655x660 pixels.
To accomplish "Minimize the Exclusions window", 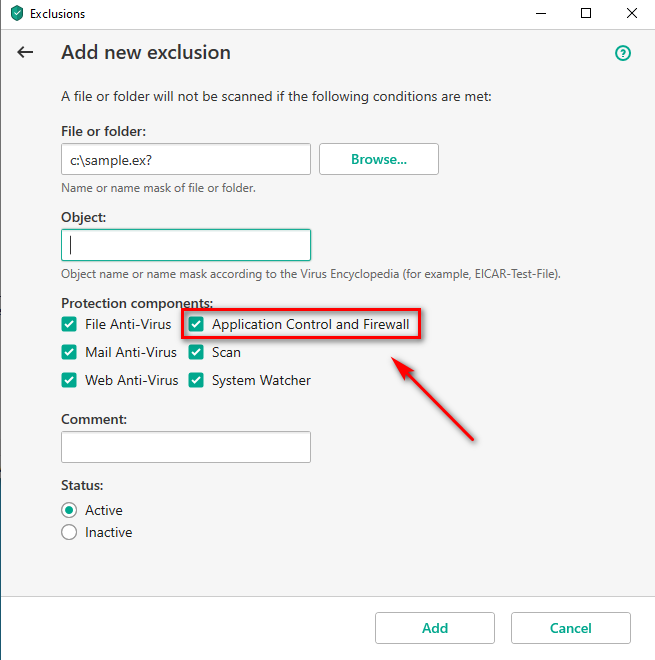I will [541, 13].
